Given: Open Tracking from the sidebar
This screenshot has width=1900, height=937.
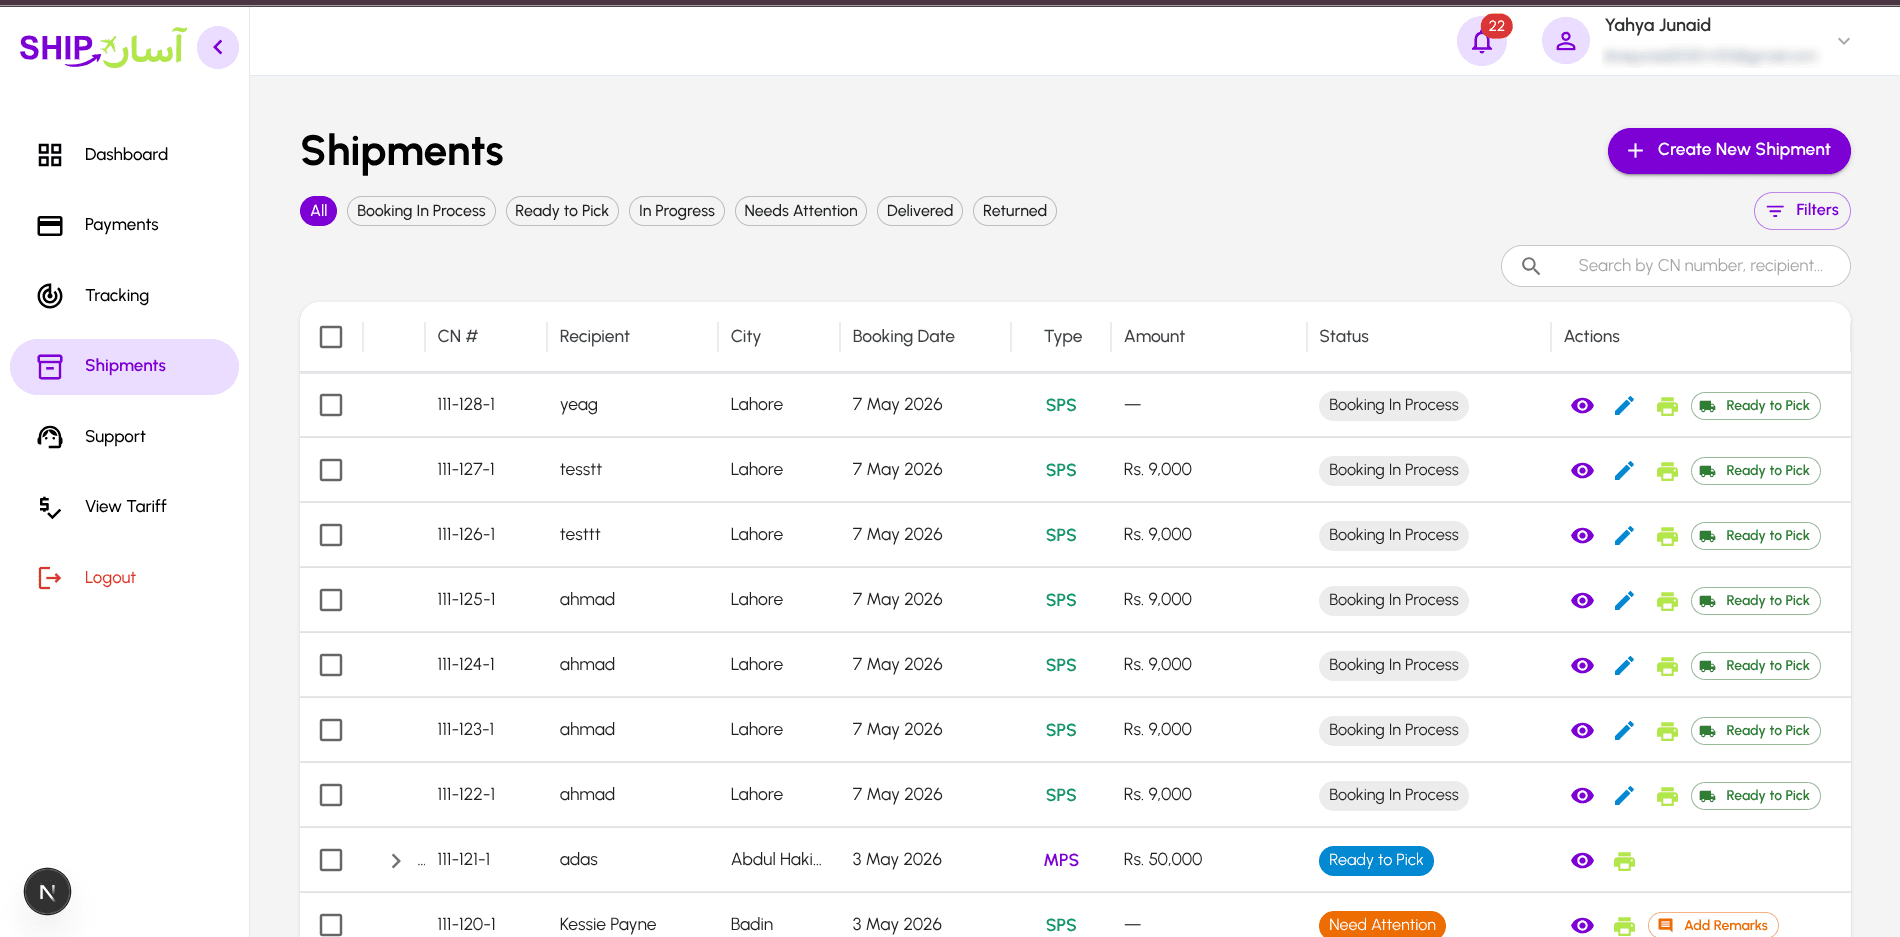Looking at the screenshot, I should [124, 296].
